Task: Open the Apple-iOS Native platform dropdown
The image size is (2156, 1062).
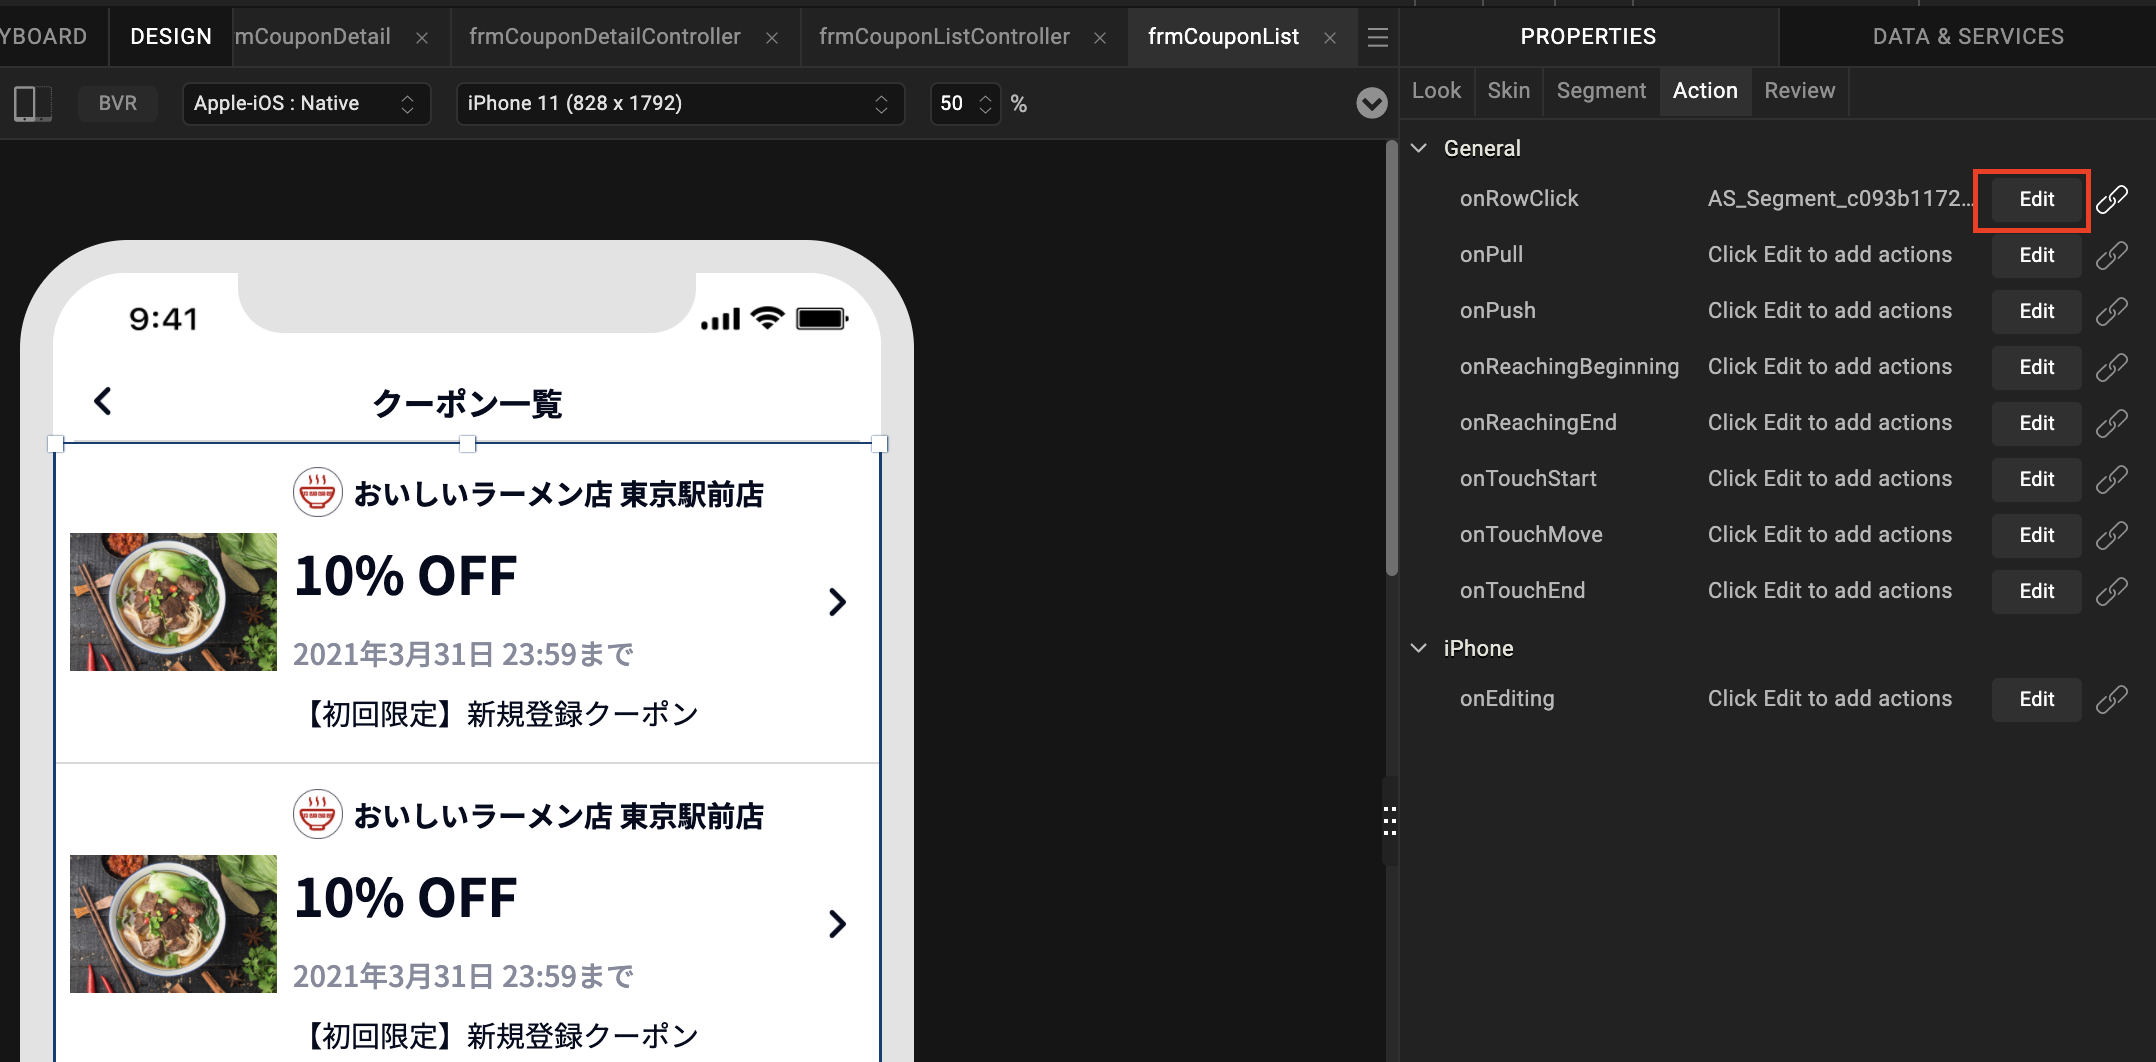Action: 306,103
